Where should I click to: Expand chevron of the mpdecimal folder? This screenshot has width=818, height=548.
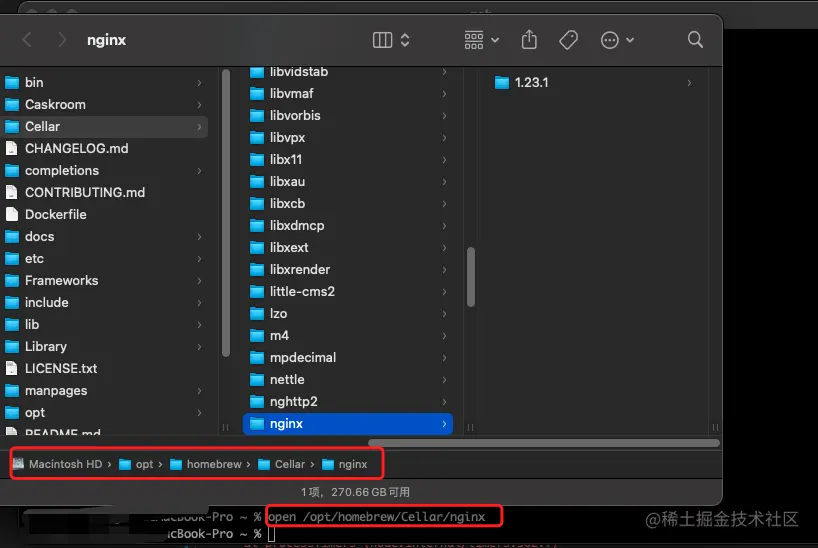(x=444, y=358)
